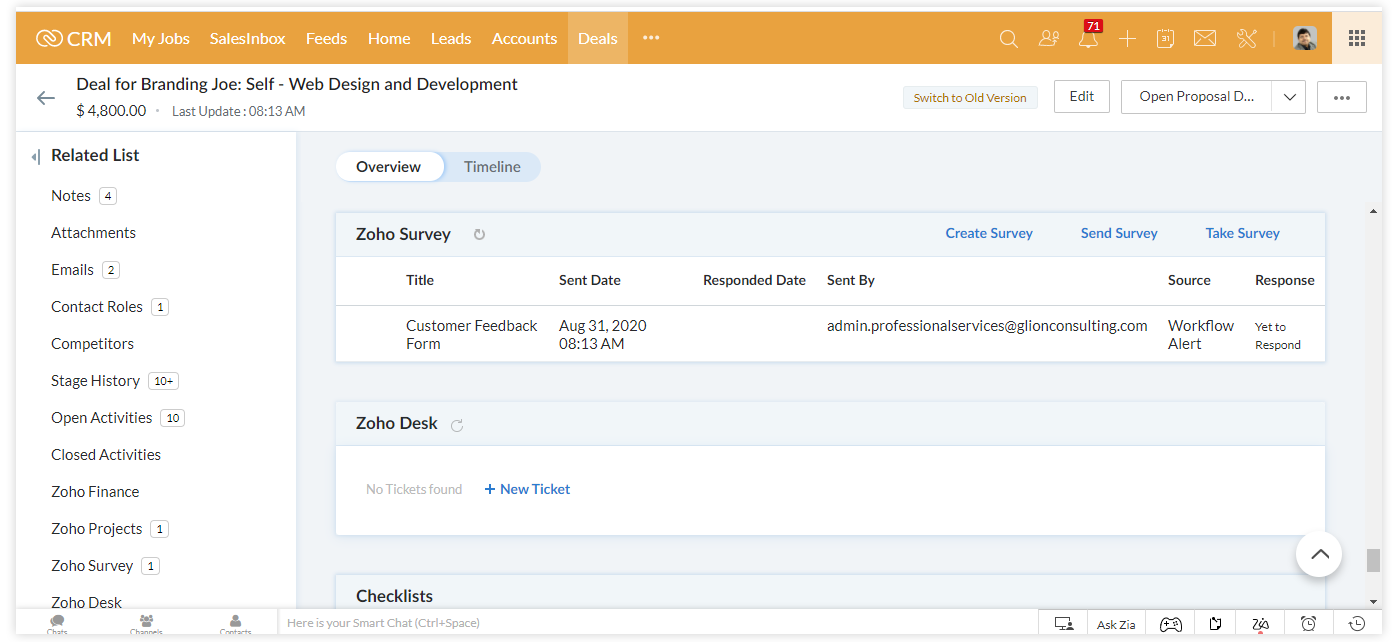
Task: Open the My Jobs module
Action: (x=161, y=39)
